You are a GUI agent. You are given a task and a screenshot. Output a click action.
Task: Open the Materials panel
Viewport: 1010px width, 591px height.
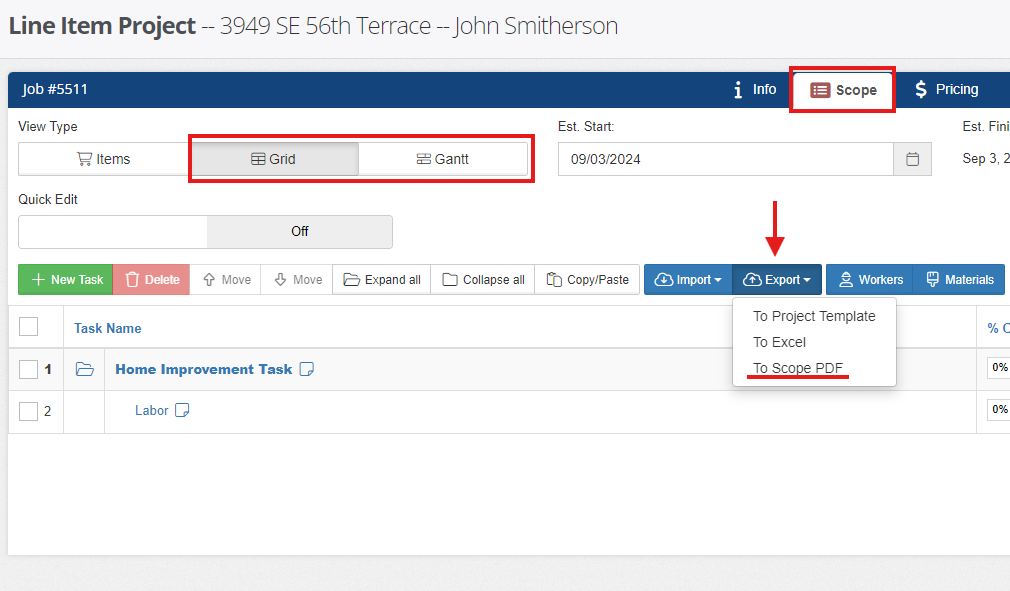(959, 280)
